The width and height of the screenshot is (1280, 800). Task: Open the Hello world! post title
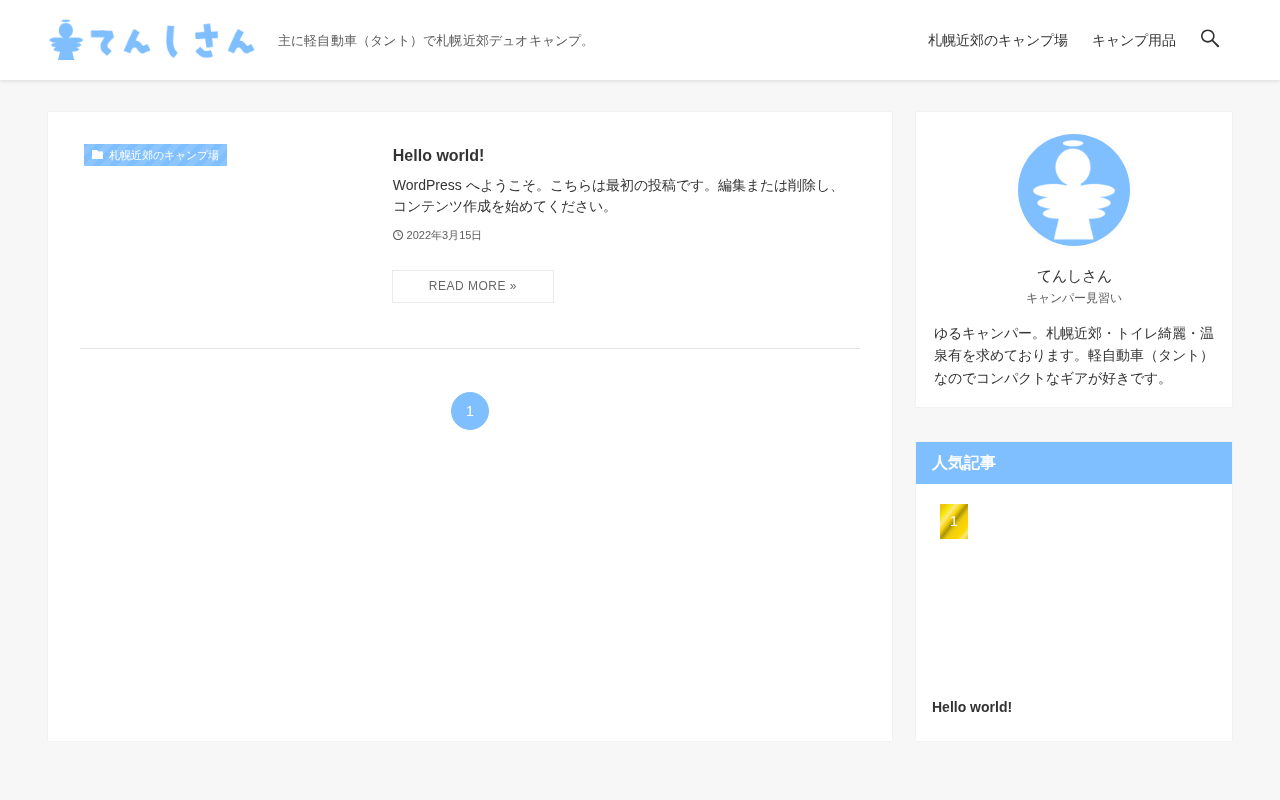point(438,155)
